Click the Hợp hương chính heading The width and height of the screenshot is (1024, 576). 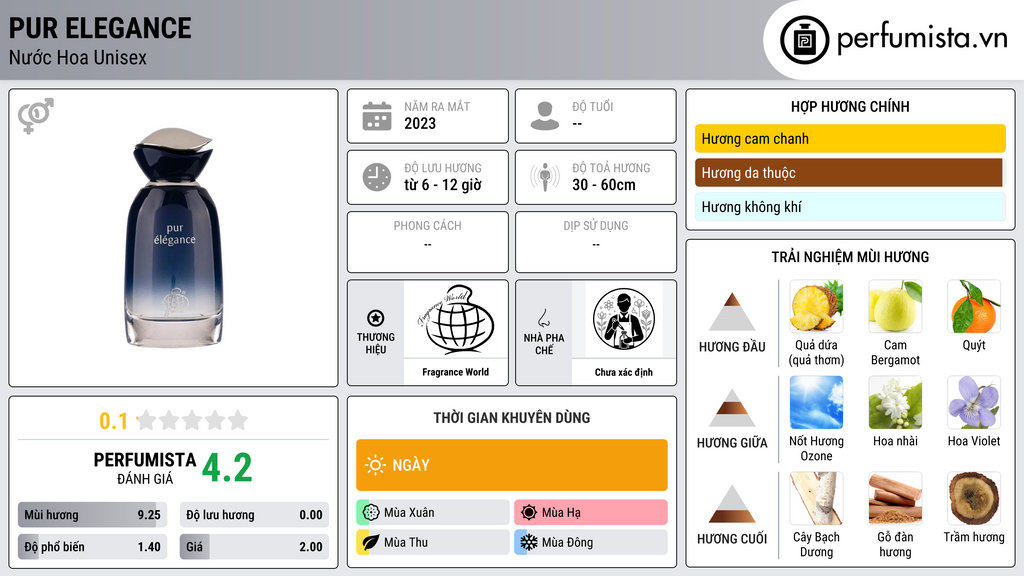[850, 106]
